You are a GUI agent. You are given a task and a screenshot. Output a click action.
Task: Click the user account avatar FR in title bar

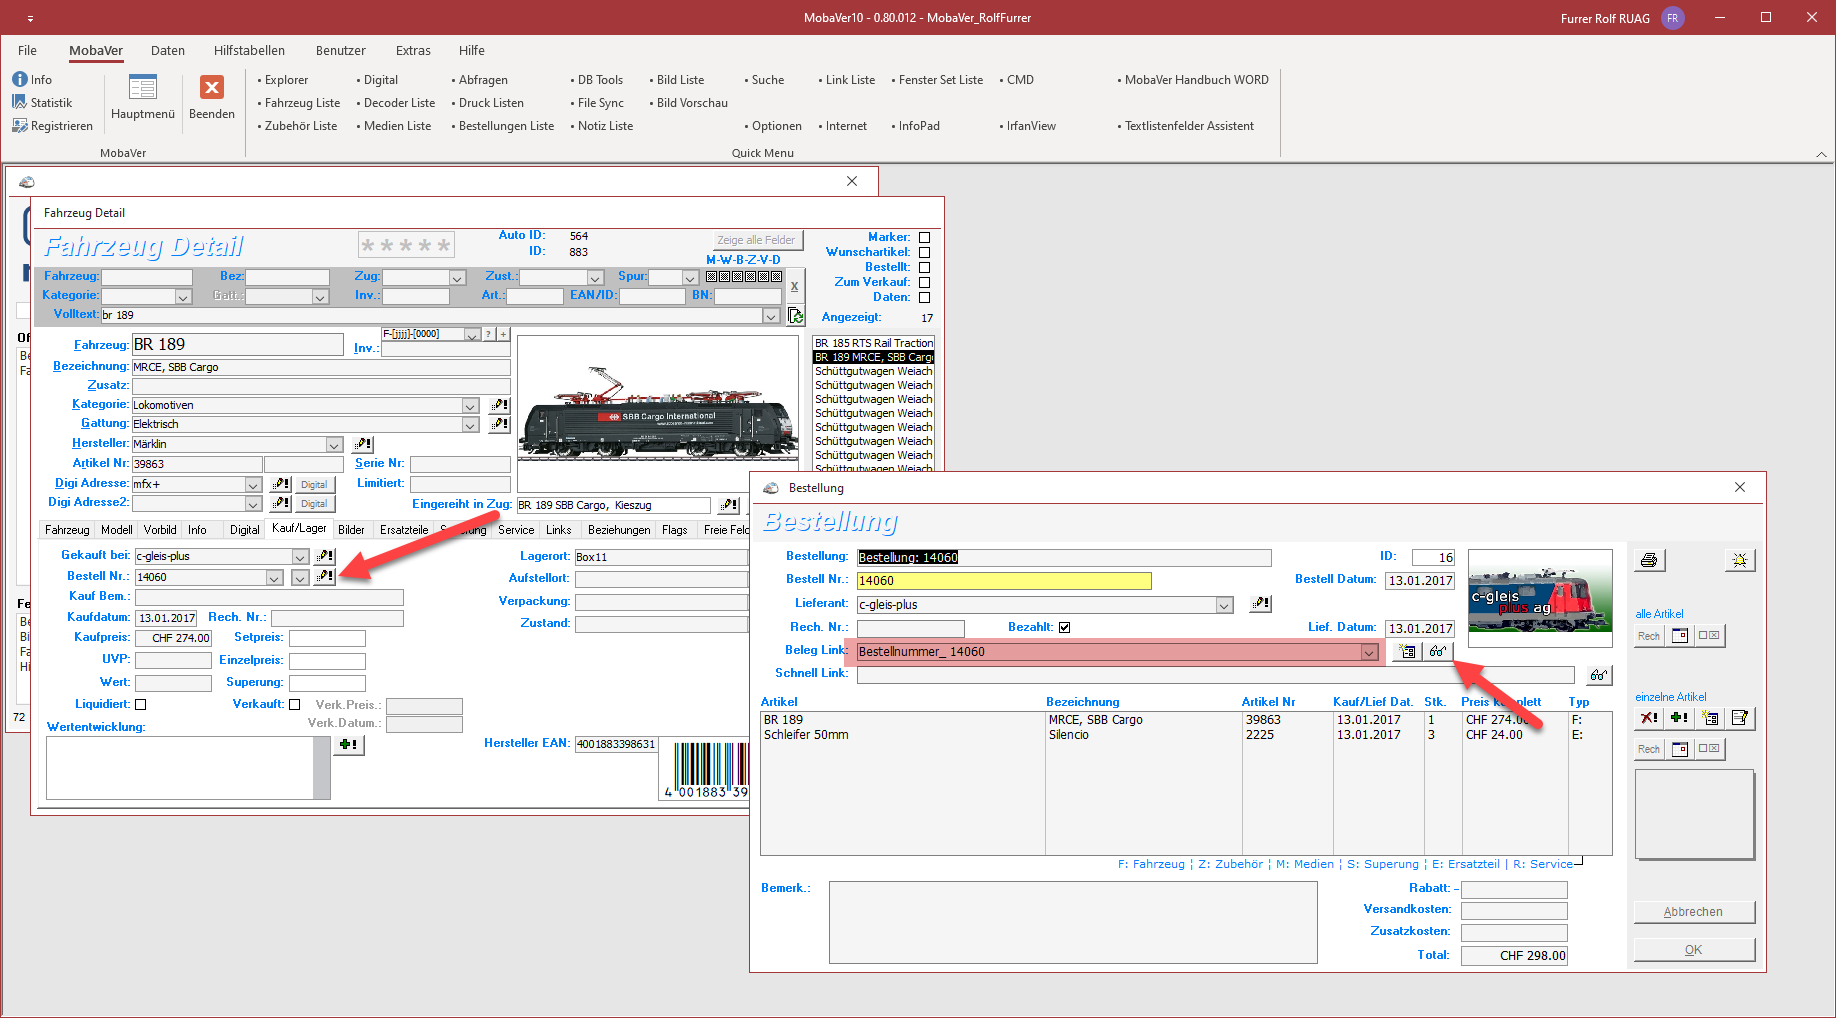[x=1672, y=18]
